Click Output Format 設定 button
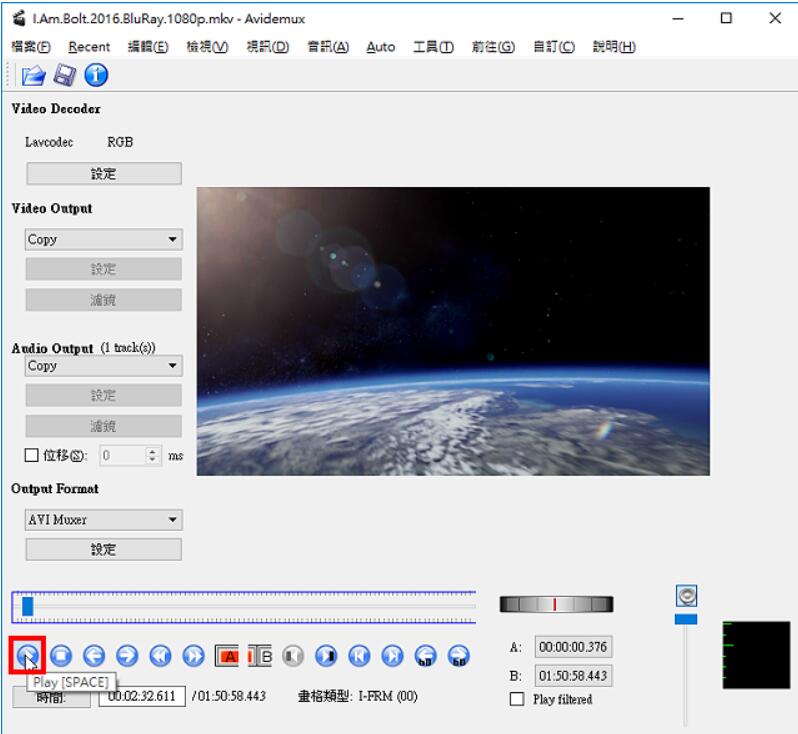Screen dimensions: 798x734 (x=104, y=549)
